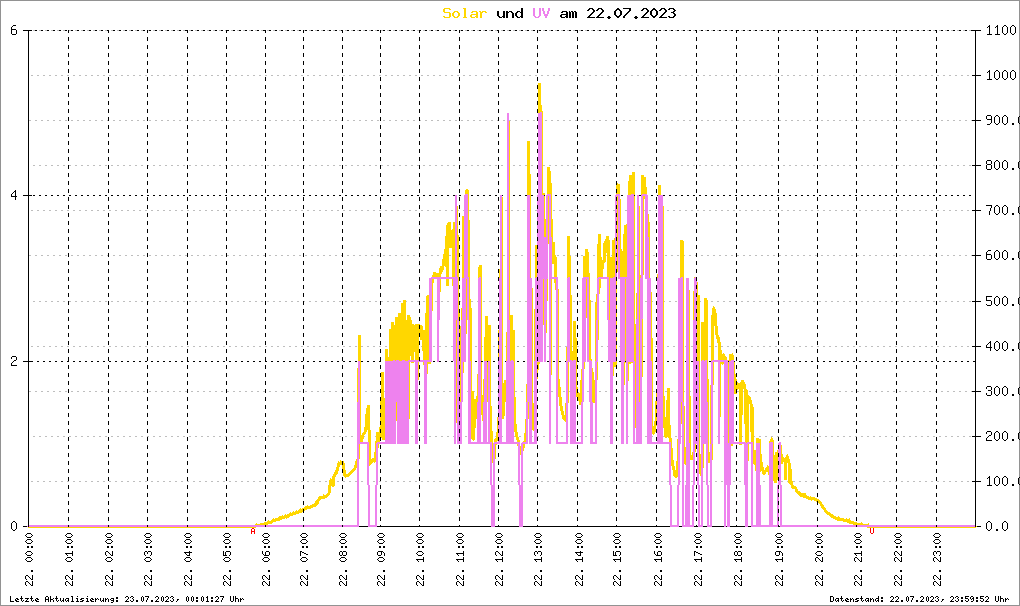Click the pink 'UV' title word
The height and width of the screenshot is (606, 1020).
point(541,13)
